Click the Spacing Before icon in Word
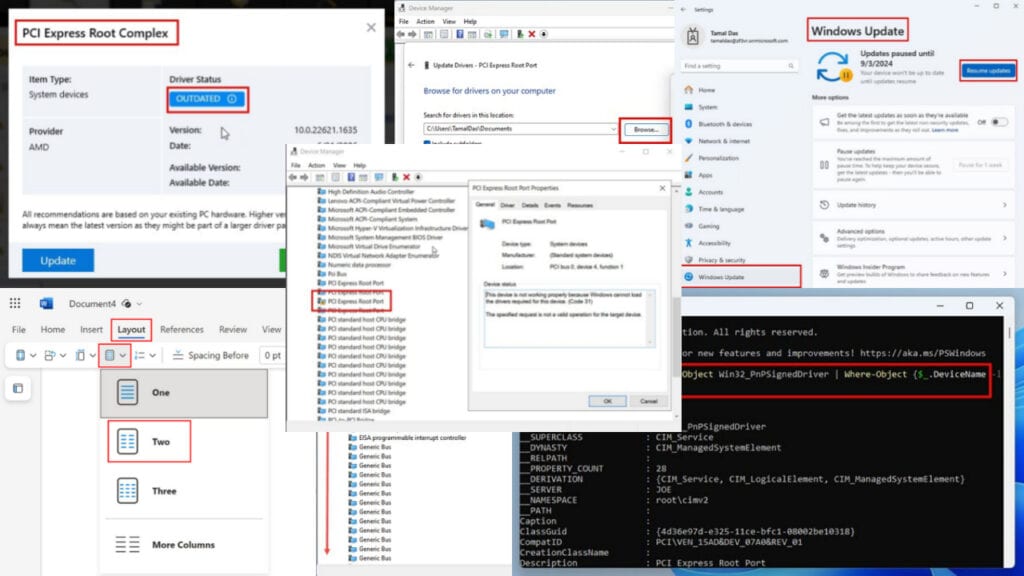 177,353
